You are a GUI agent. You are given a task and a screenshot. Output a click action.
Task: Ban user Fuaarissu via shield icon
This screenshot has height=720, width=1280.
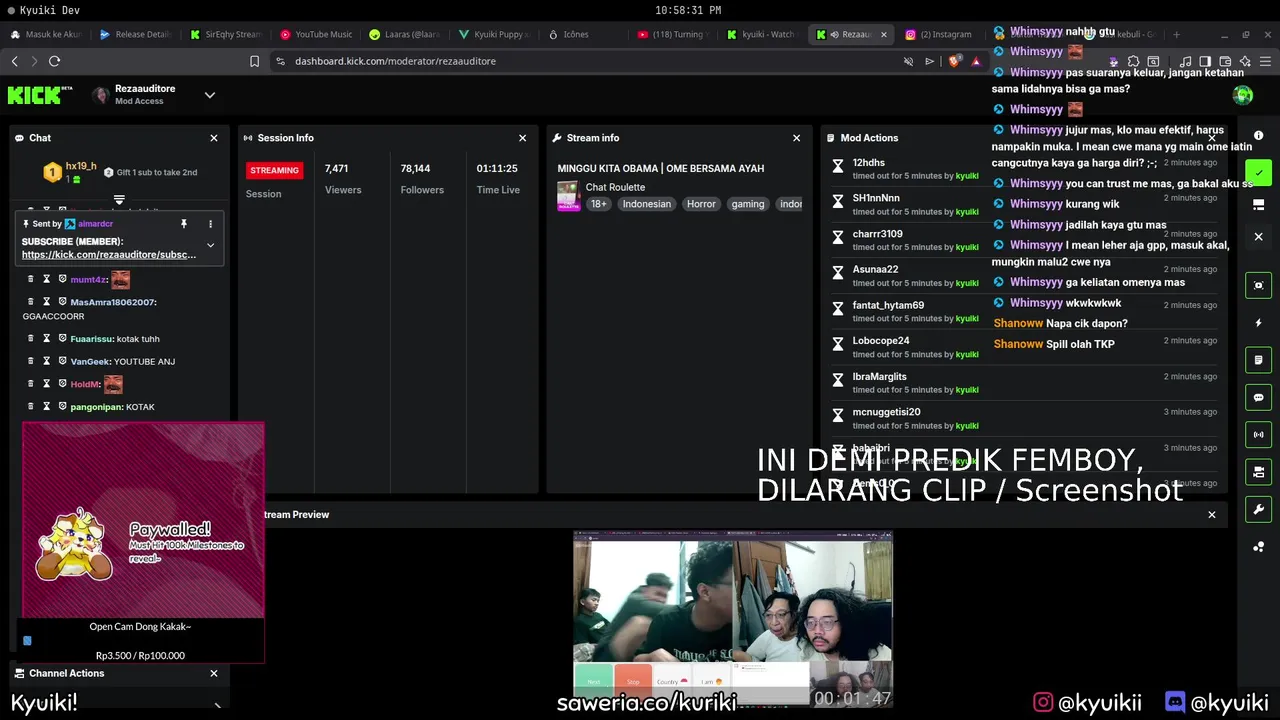tap(62, 338)
